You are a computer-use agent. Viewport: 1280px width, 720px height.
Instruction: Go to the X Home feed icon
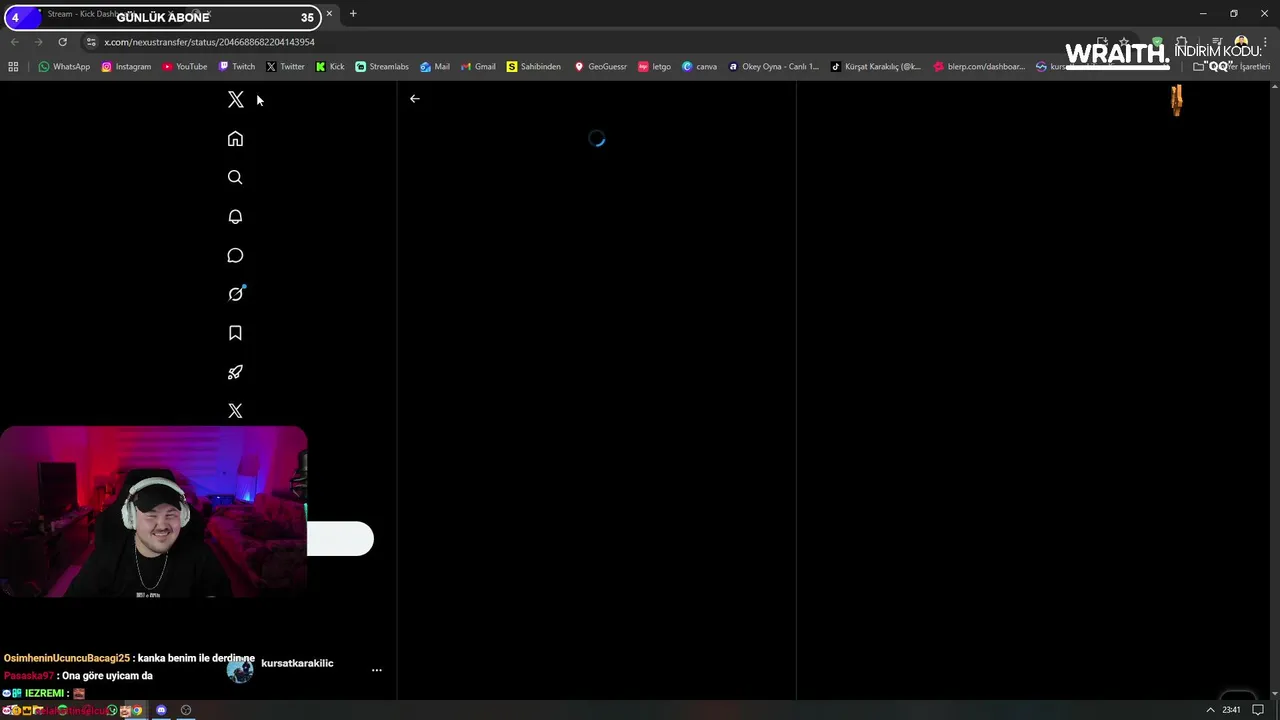point(235,139)
